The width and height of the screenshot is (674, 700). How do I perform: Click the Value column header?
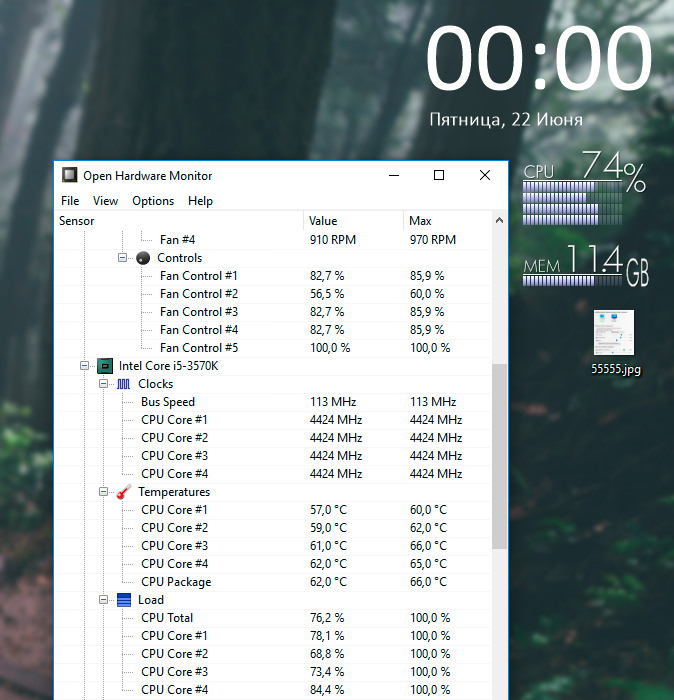coord(354,221)
